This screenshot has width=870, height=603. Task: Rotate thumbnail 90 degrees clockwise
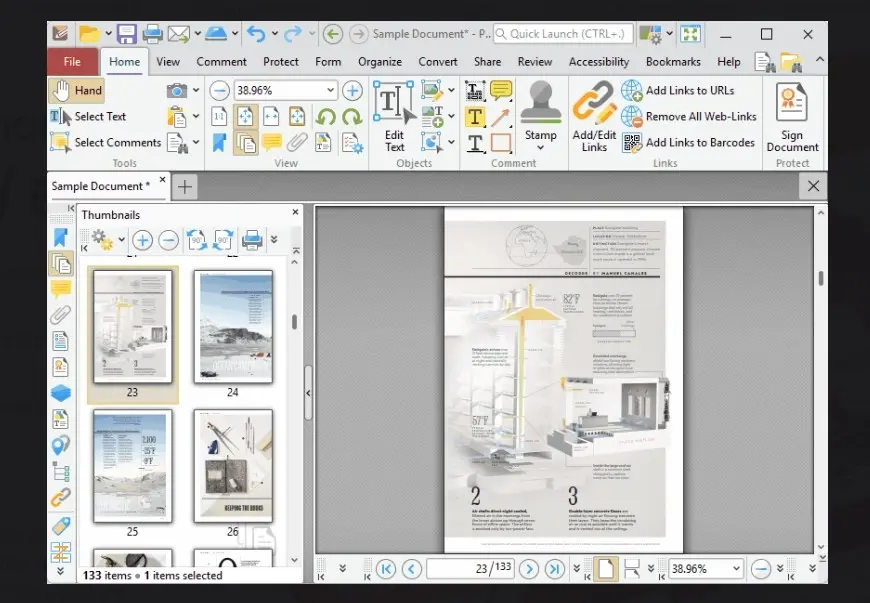coord(224,240)
